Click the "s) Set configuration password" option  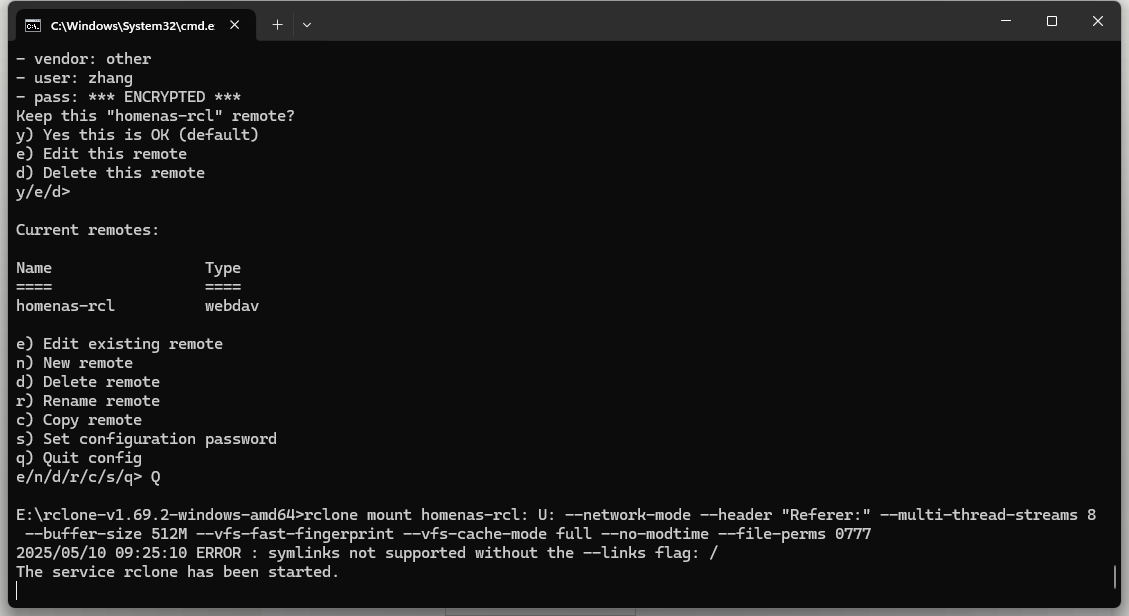point(146,439)
